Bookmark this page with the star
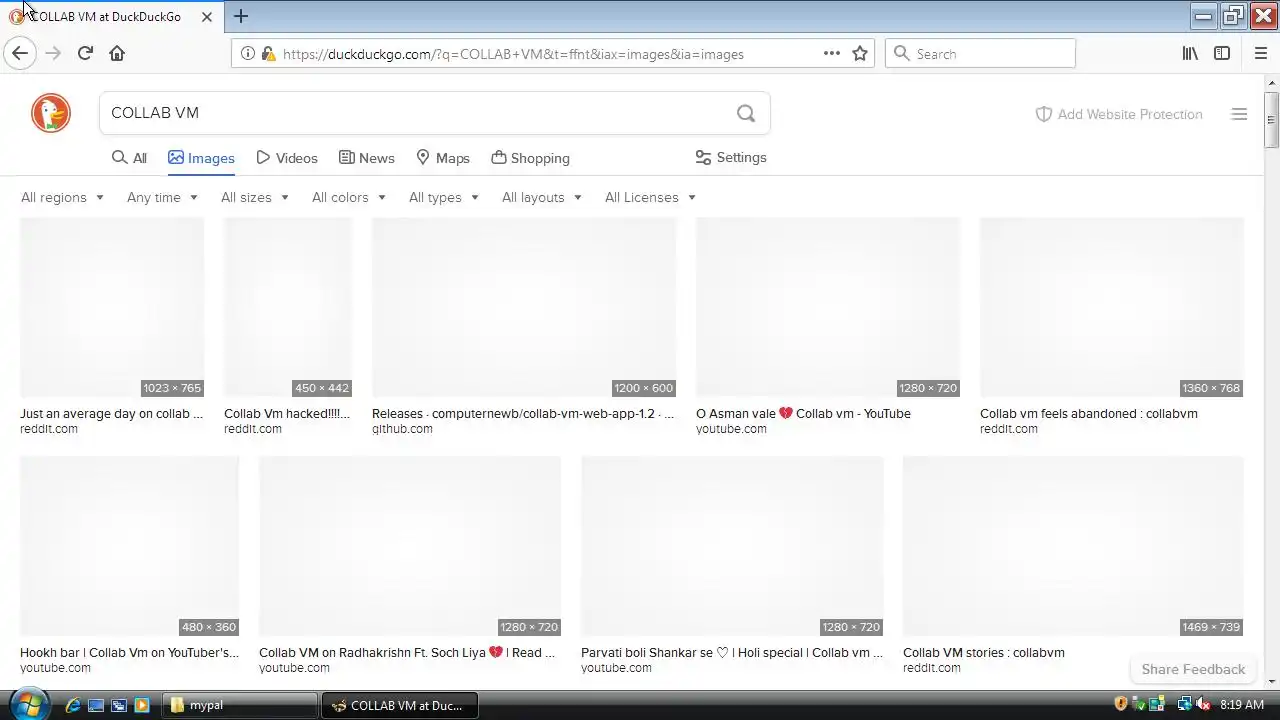This screenshot has width=1280, height=720. tap(860, 54)
